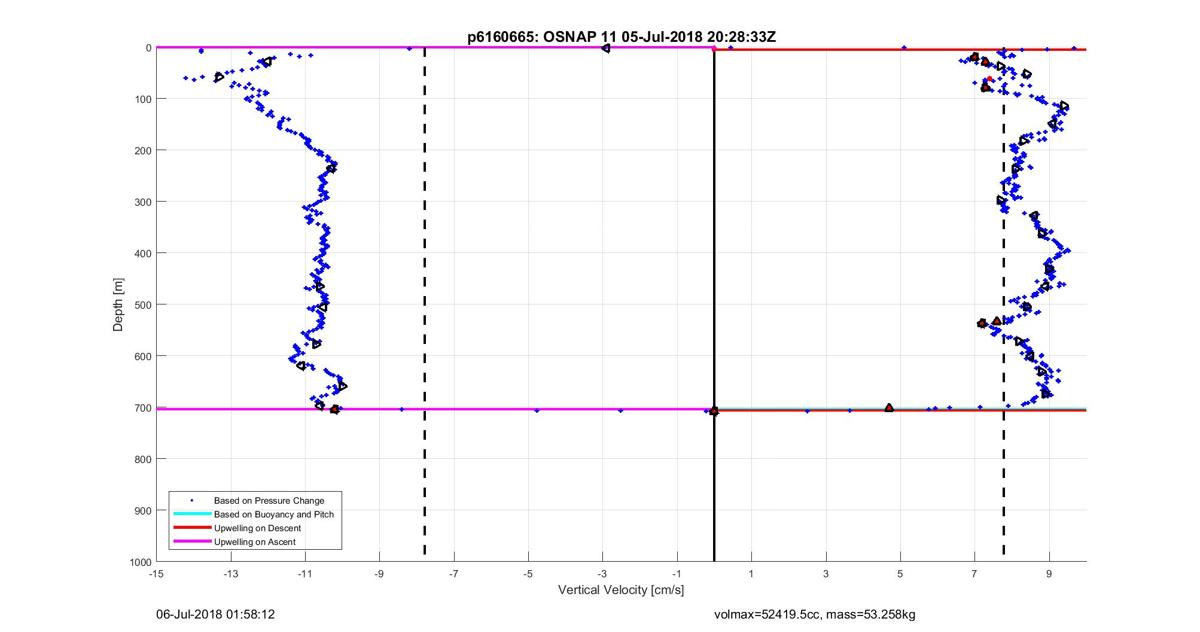Click the x-axis tick label -7
This screenshot has width=1200, height=632.
[x=454, y=574]
